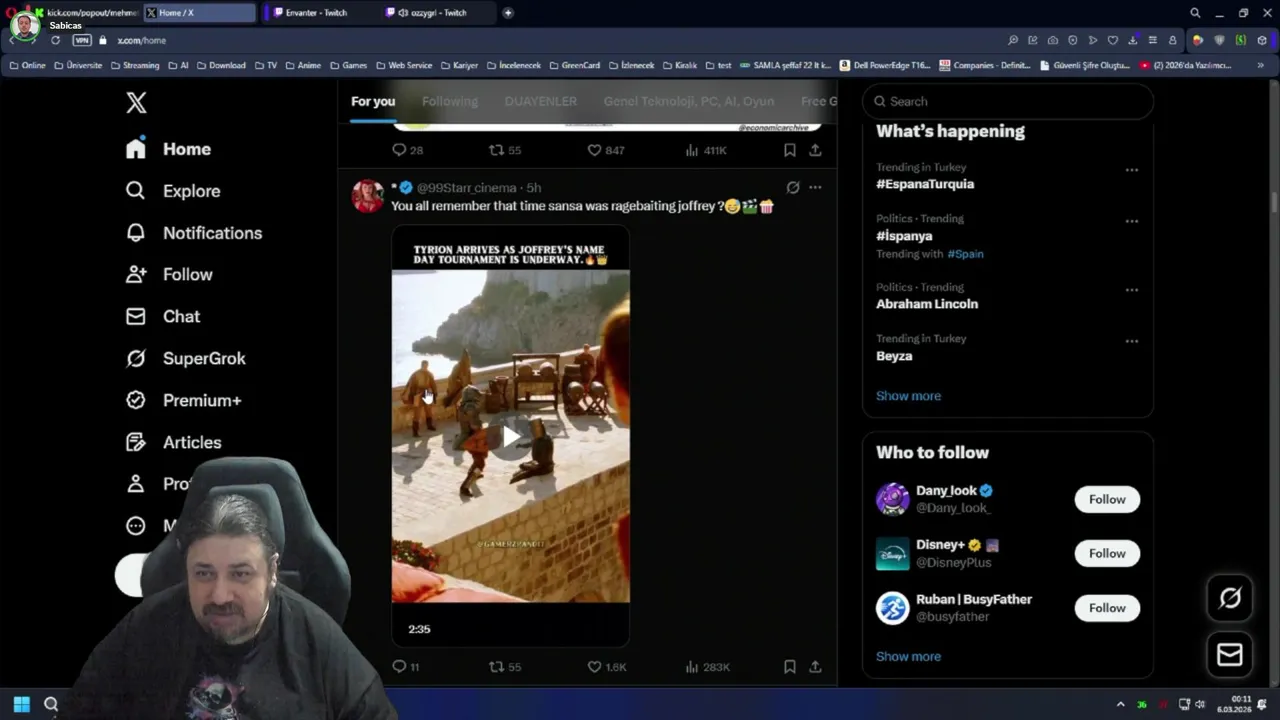Open SuperGrok from the sidebar
The height and width of the screenshot is (720, 1280).
185,358
